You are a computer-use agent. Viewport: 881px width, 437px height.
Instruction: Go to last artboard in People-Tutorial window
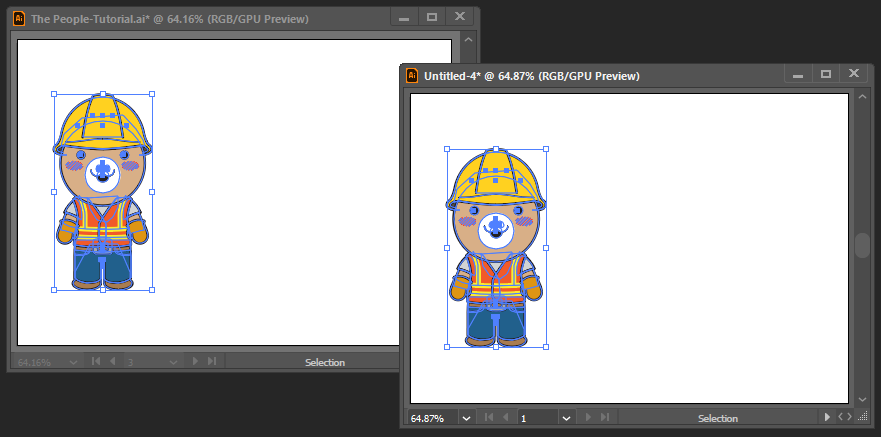pos(211,361)
